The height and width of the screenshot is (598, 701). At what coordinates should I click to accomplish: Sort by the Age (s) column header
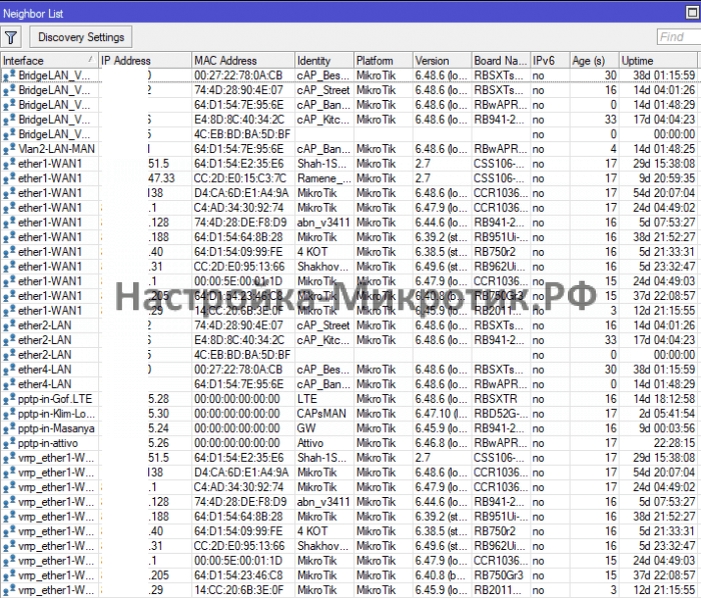595,60
